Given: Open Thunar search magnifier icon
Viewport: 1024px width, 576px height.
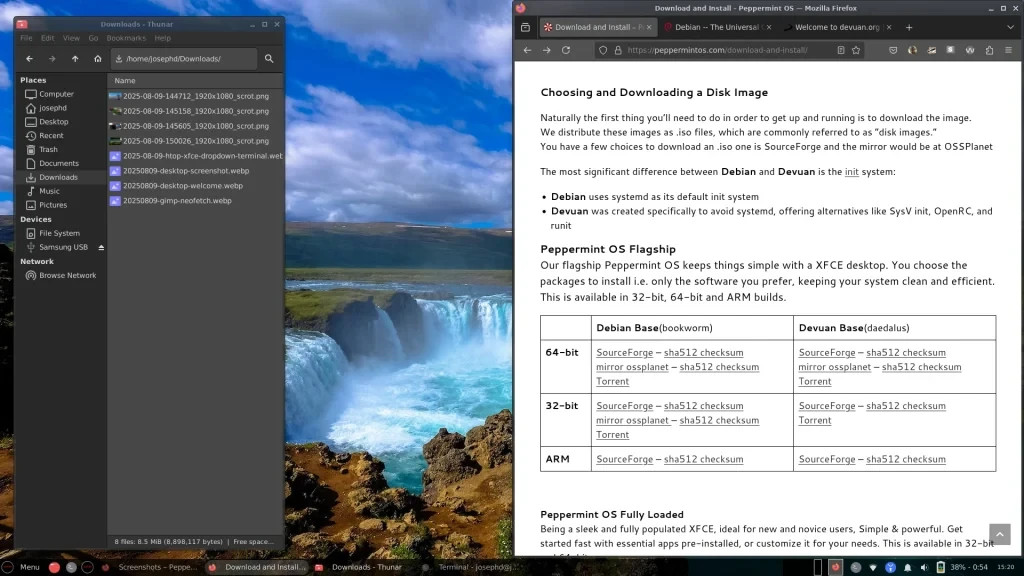Looking at the screenshot, I should [269, 59].
